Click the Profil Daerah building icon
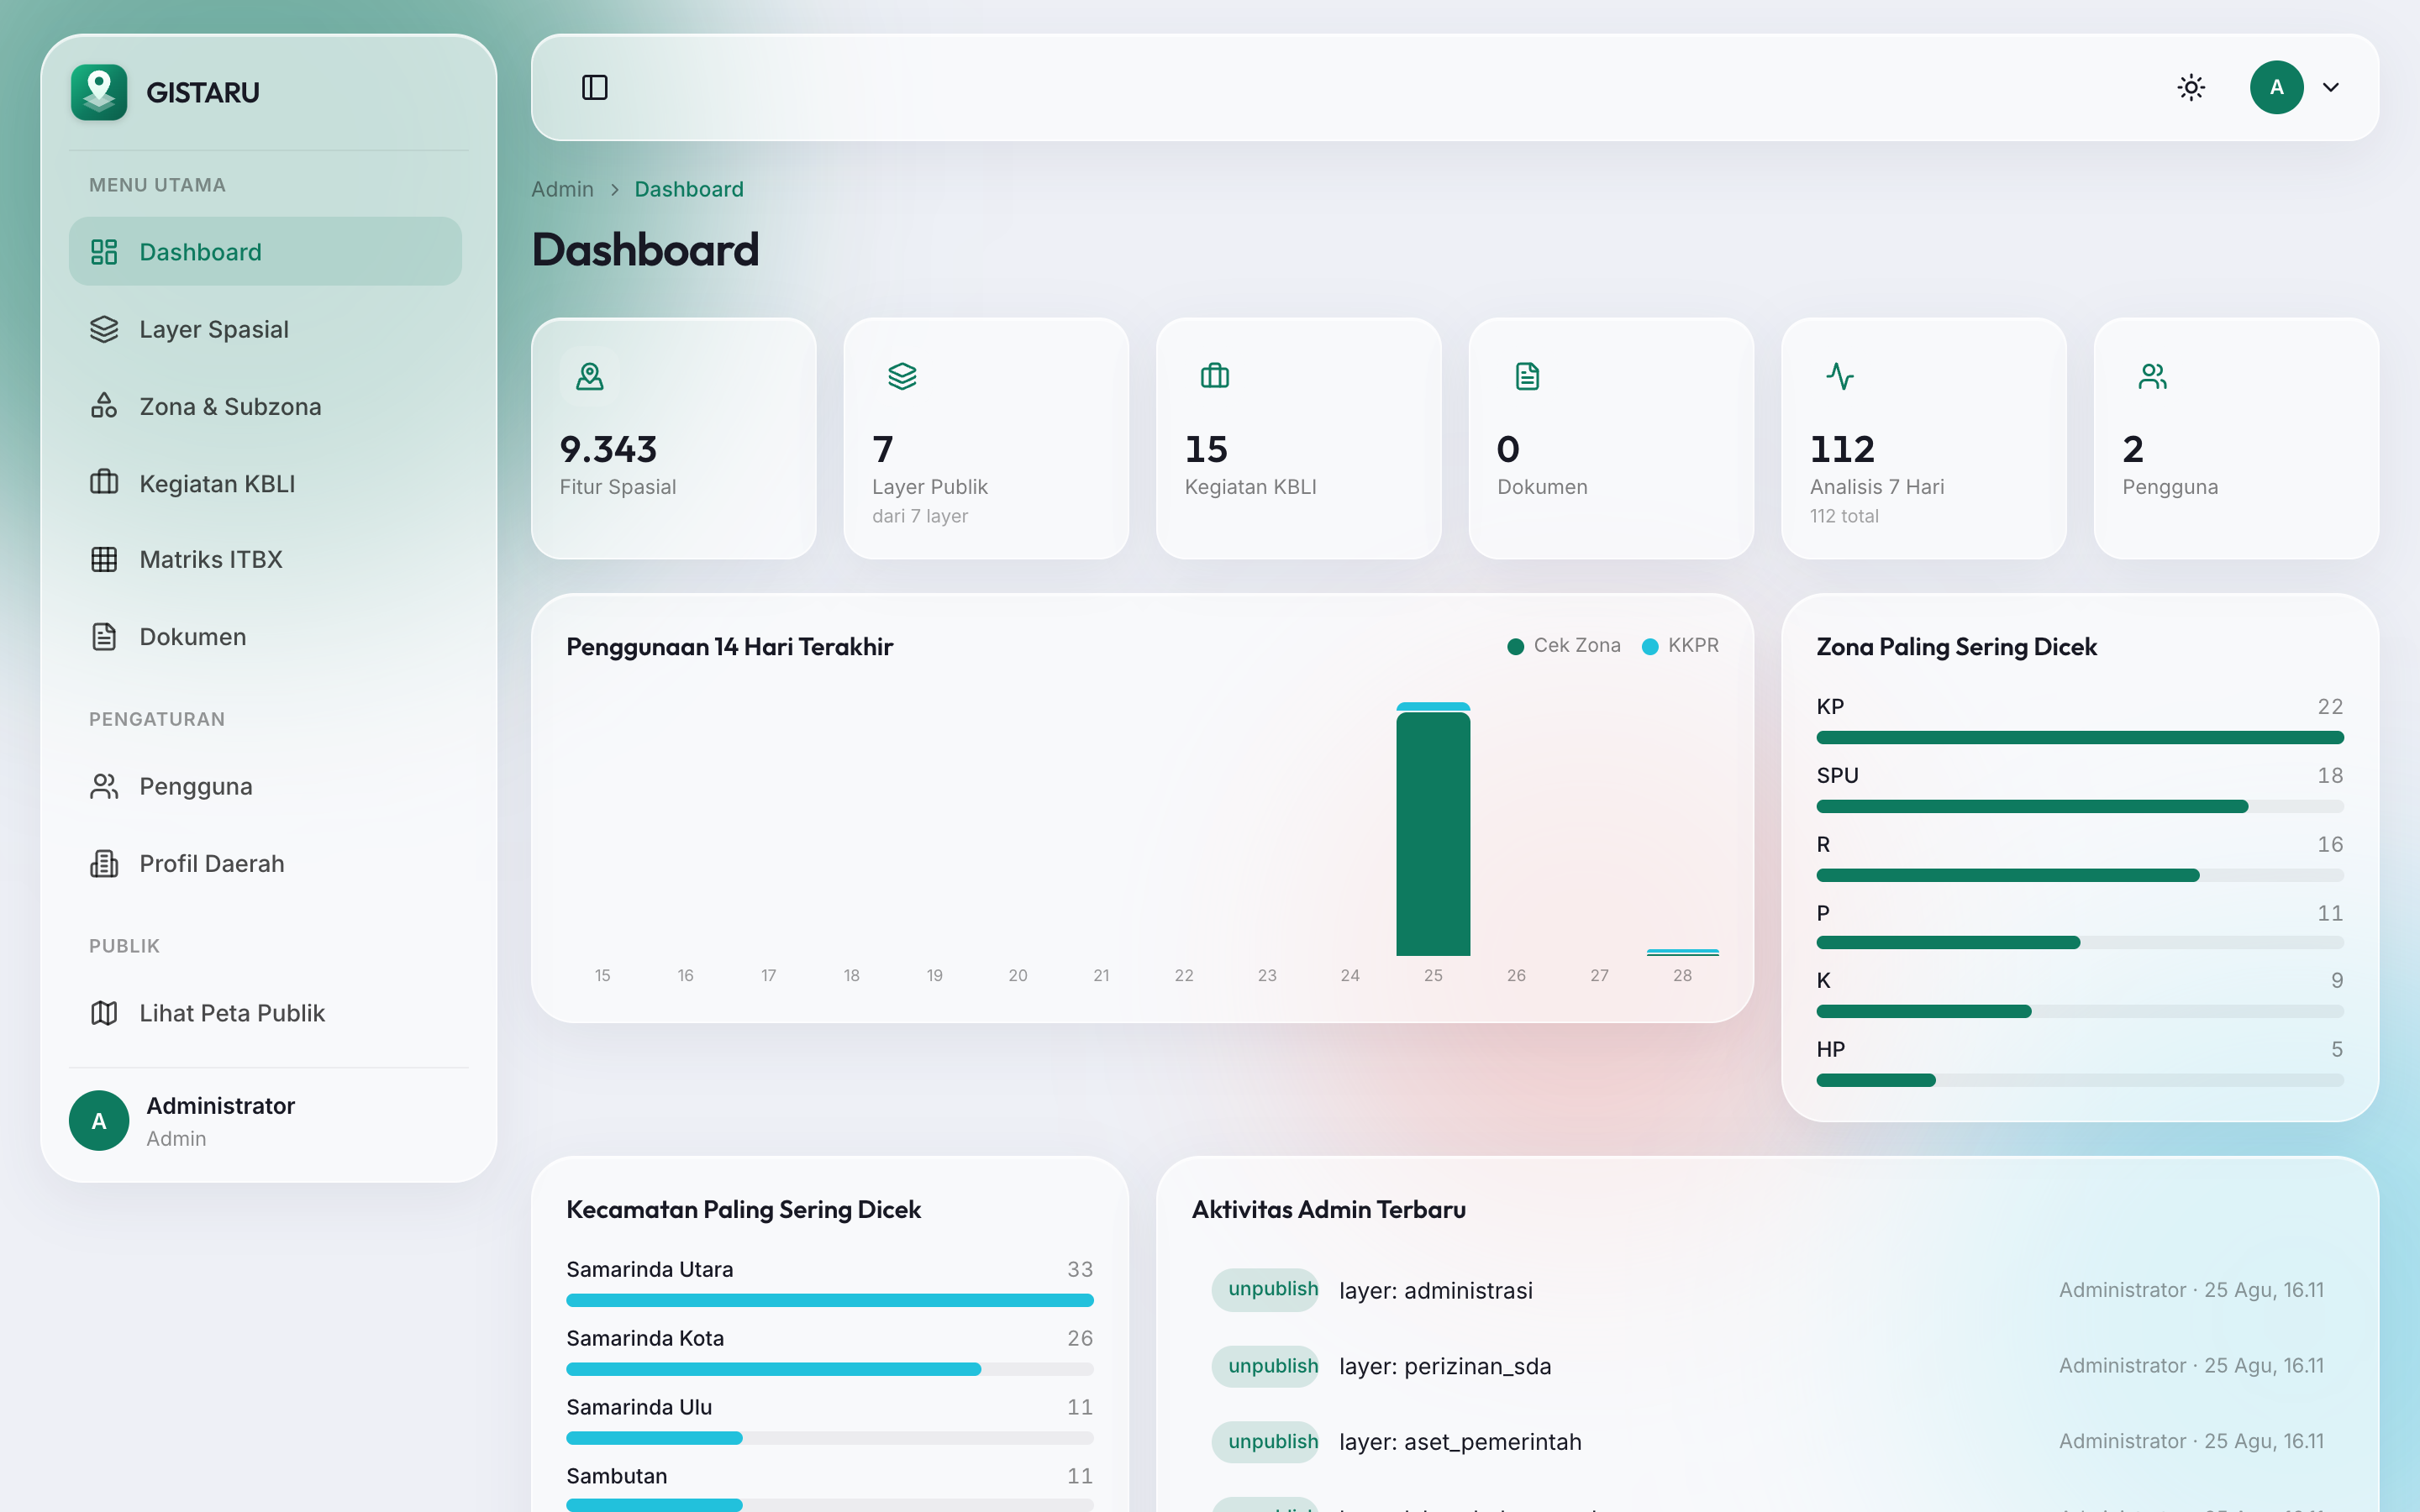Screen dimensions: 2420x1512 104,863
